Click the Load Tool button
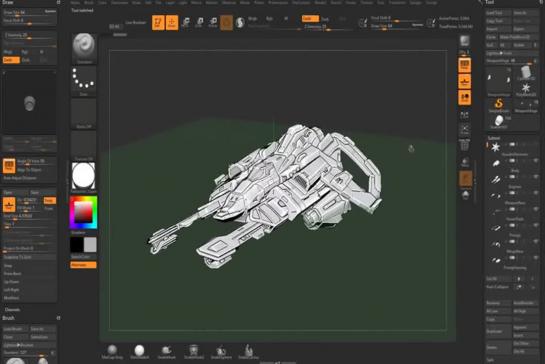 (499, 13)
